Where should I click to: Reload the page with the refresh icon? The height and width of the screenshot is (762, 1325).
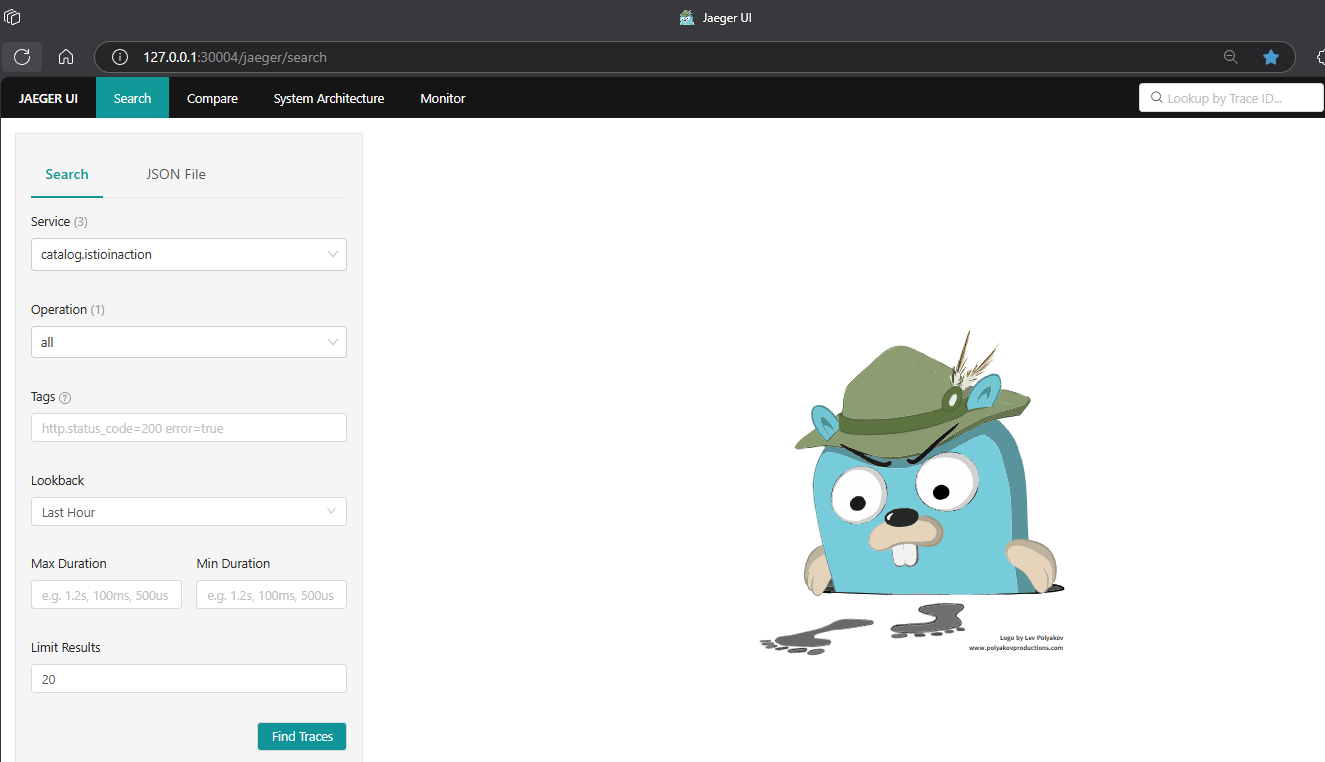tap(22, 57)
